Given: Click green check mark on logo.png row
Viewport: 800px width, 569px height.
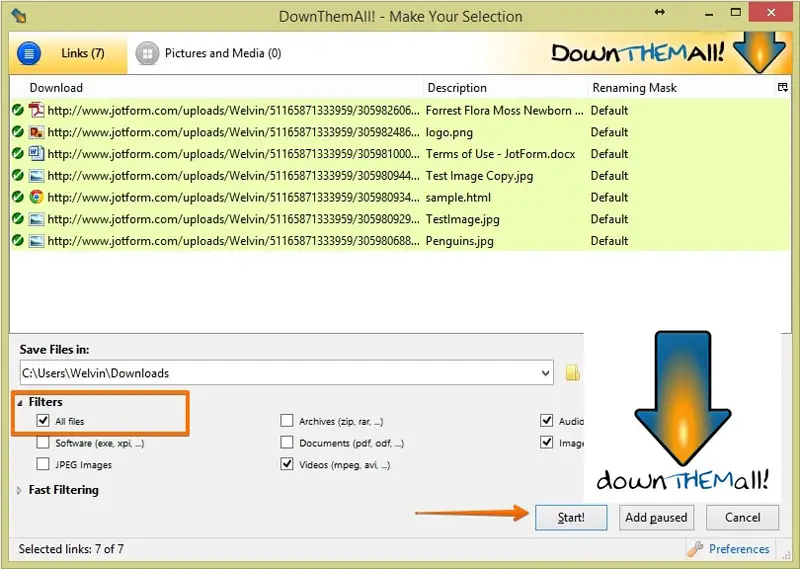Looking at the screenshot, I should [18, 132].
